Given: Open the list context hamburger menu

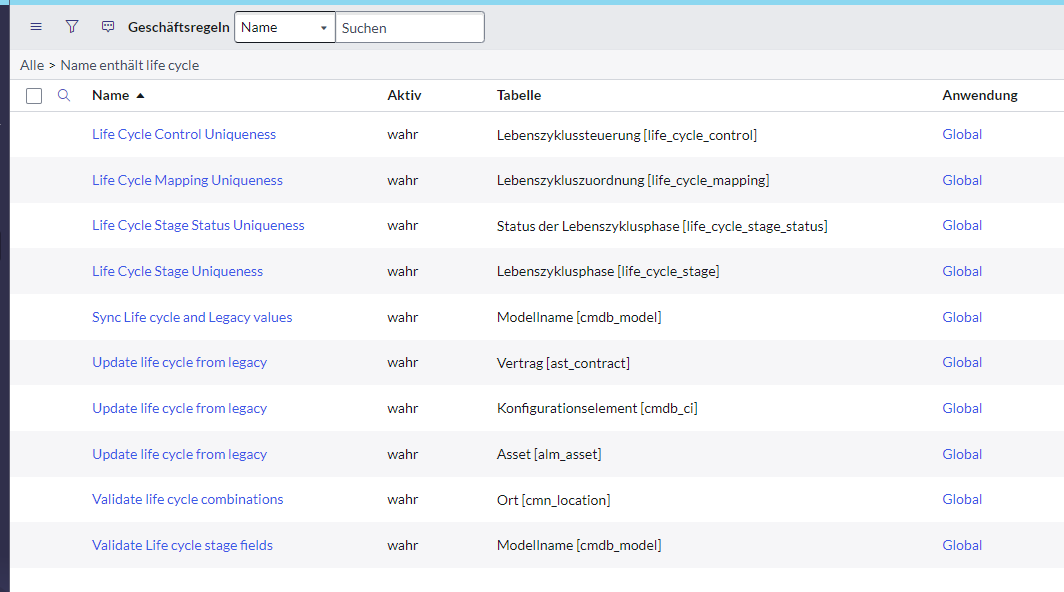Looking at the screenshot, I should (36, 27).
